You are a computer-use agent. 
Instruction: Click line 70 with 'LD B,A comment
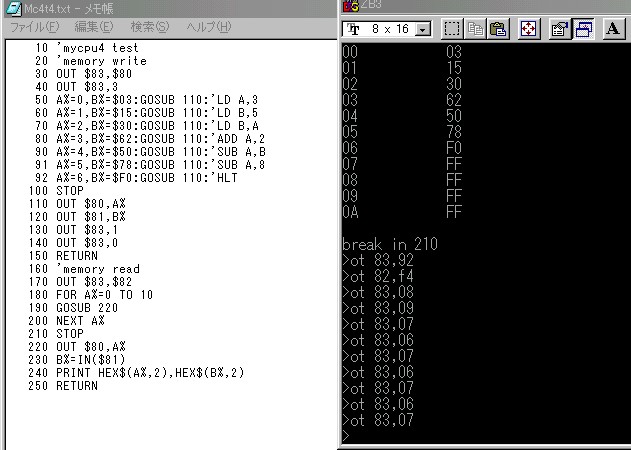coord(146,126)
